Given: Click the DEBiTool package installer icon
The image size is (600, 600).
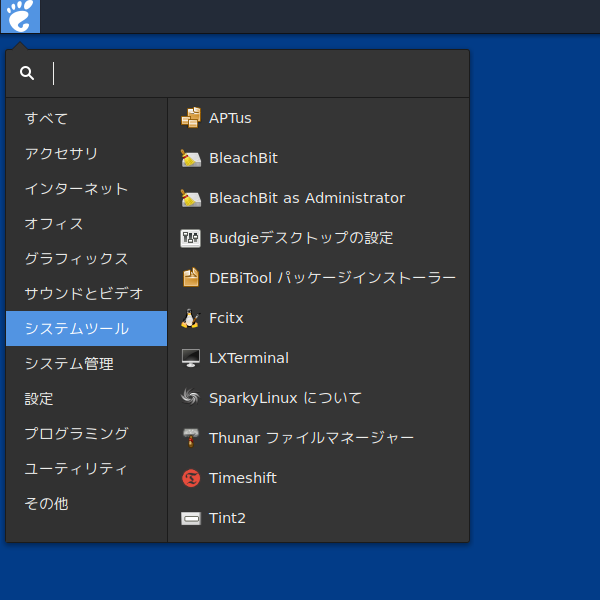Looking at the screenshot, I should pos(191,278).
